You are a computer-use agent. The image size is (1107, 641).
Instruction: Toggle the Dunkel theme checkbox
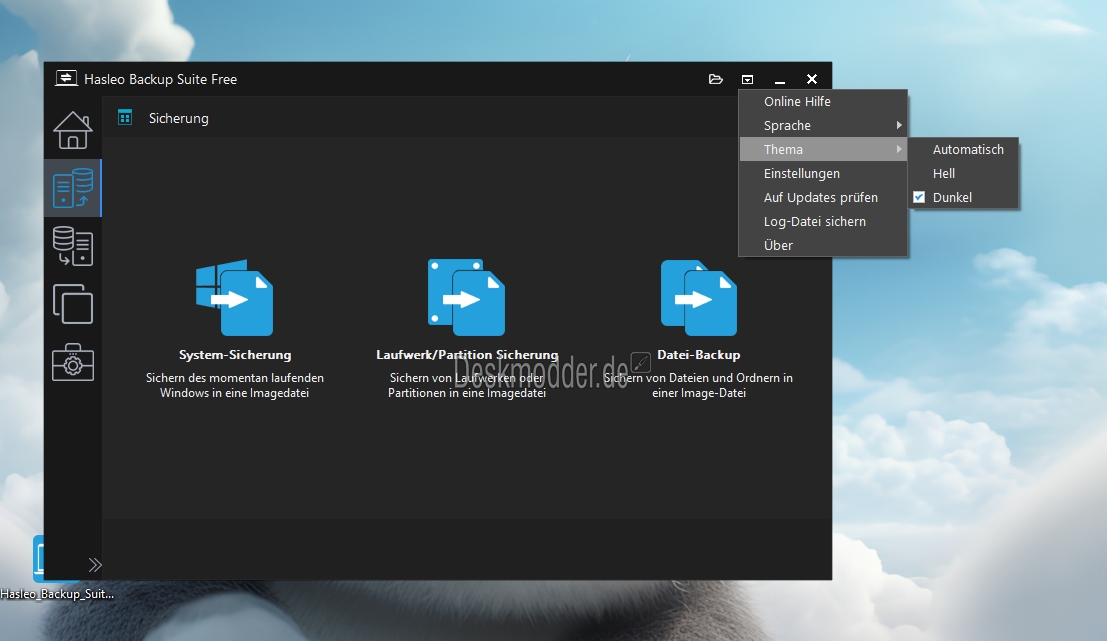[x=919, y=198]
